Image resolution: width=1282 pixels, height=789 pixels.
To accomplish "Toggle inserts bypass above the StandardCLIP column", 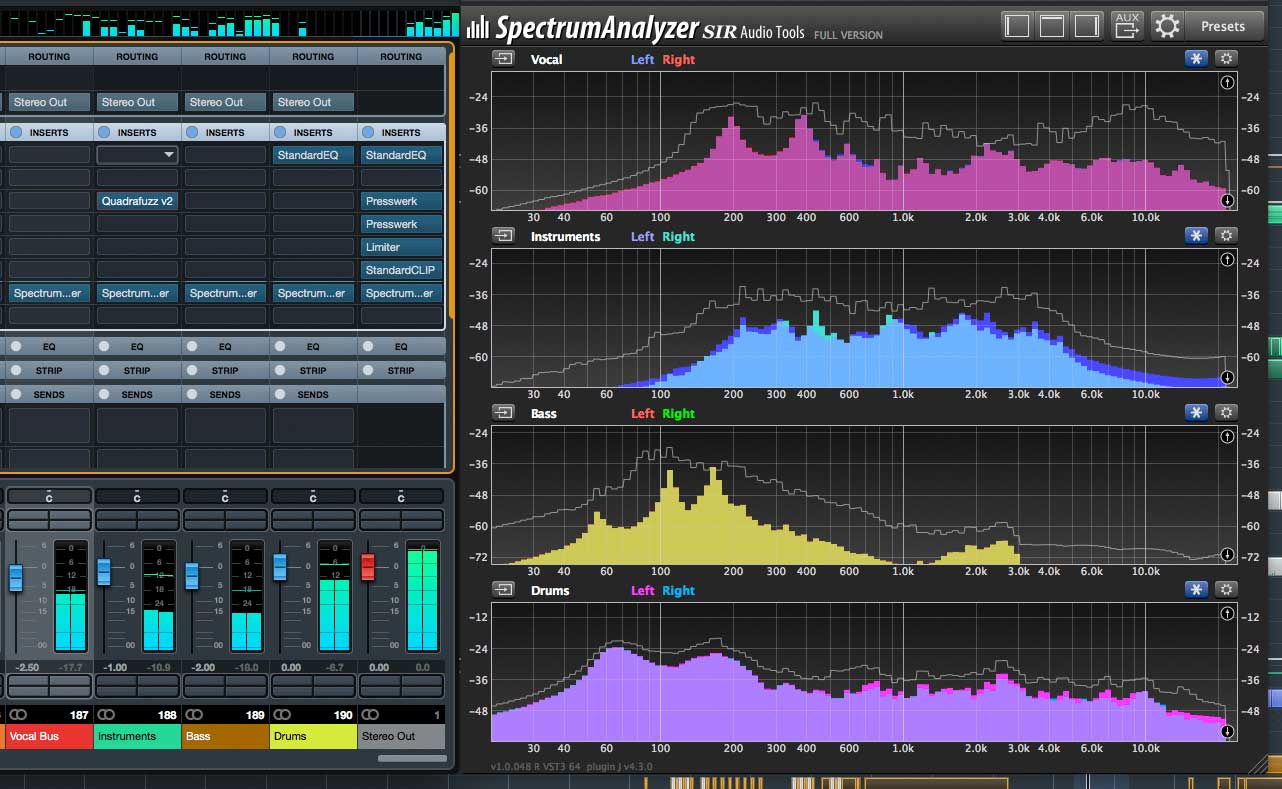I will pos(368,132).
